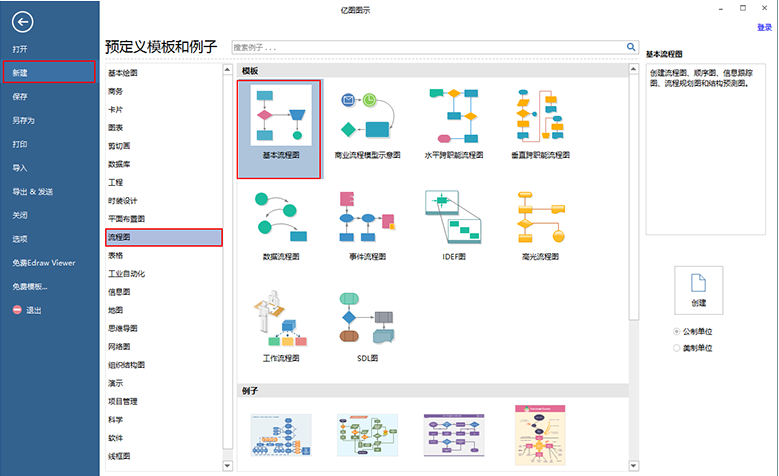The height and width of the screenshot is (476, 779).
Task: Select the 公制单位 radio button
Action: coord(677,331)
